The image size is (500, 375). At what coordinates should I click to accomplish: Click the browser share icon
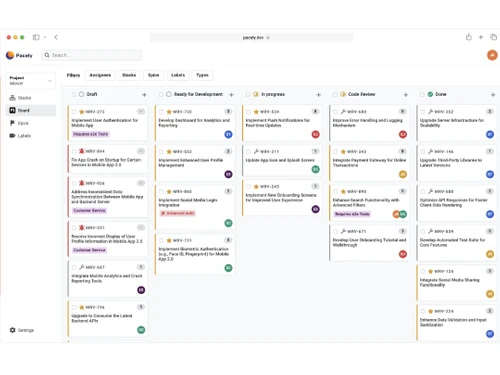pos(469,37)
